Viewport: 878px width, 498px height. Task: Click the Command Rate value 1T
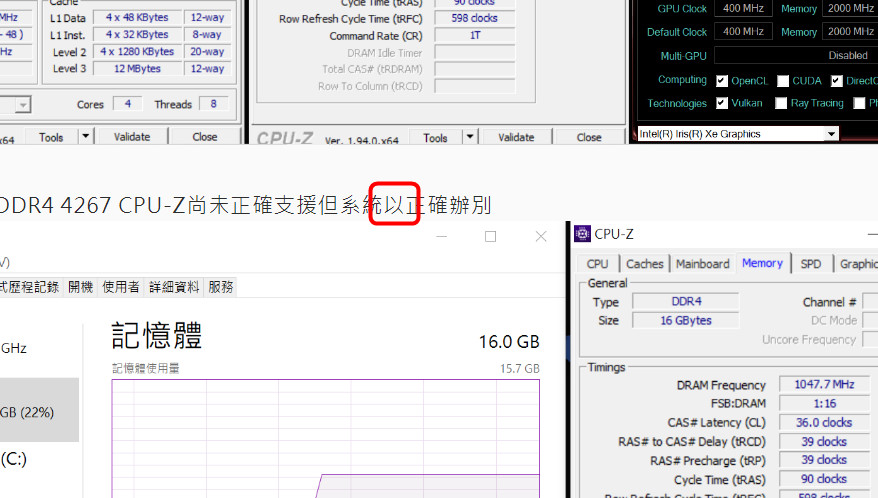475,35
